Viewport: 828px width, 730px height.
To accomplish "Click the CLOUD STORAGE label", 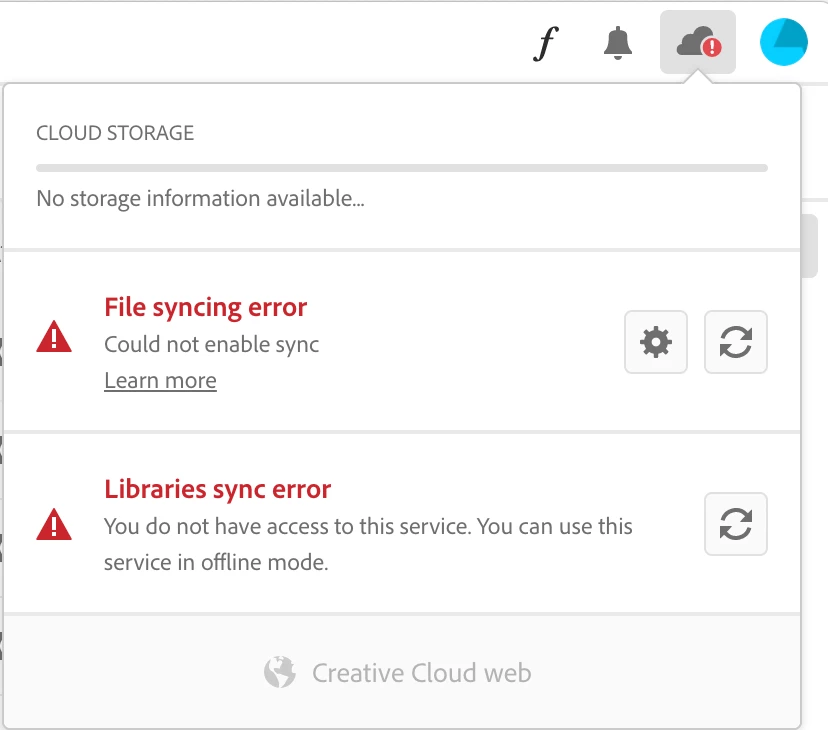I will 115,133.
